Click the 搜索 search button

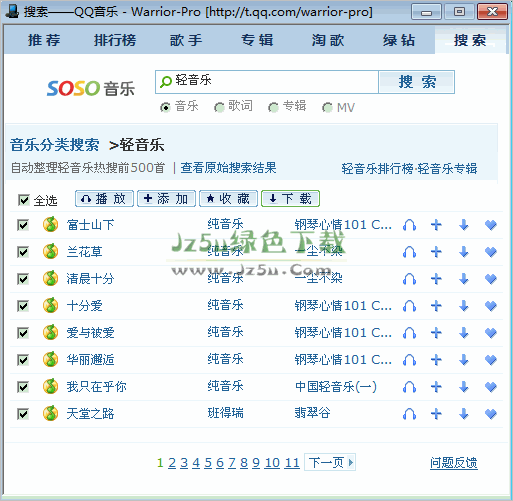417,82
